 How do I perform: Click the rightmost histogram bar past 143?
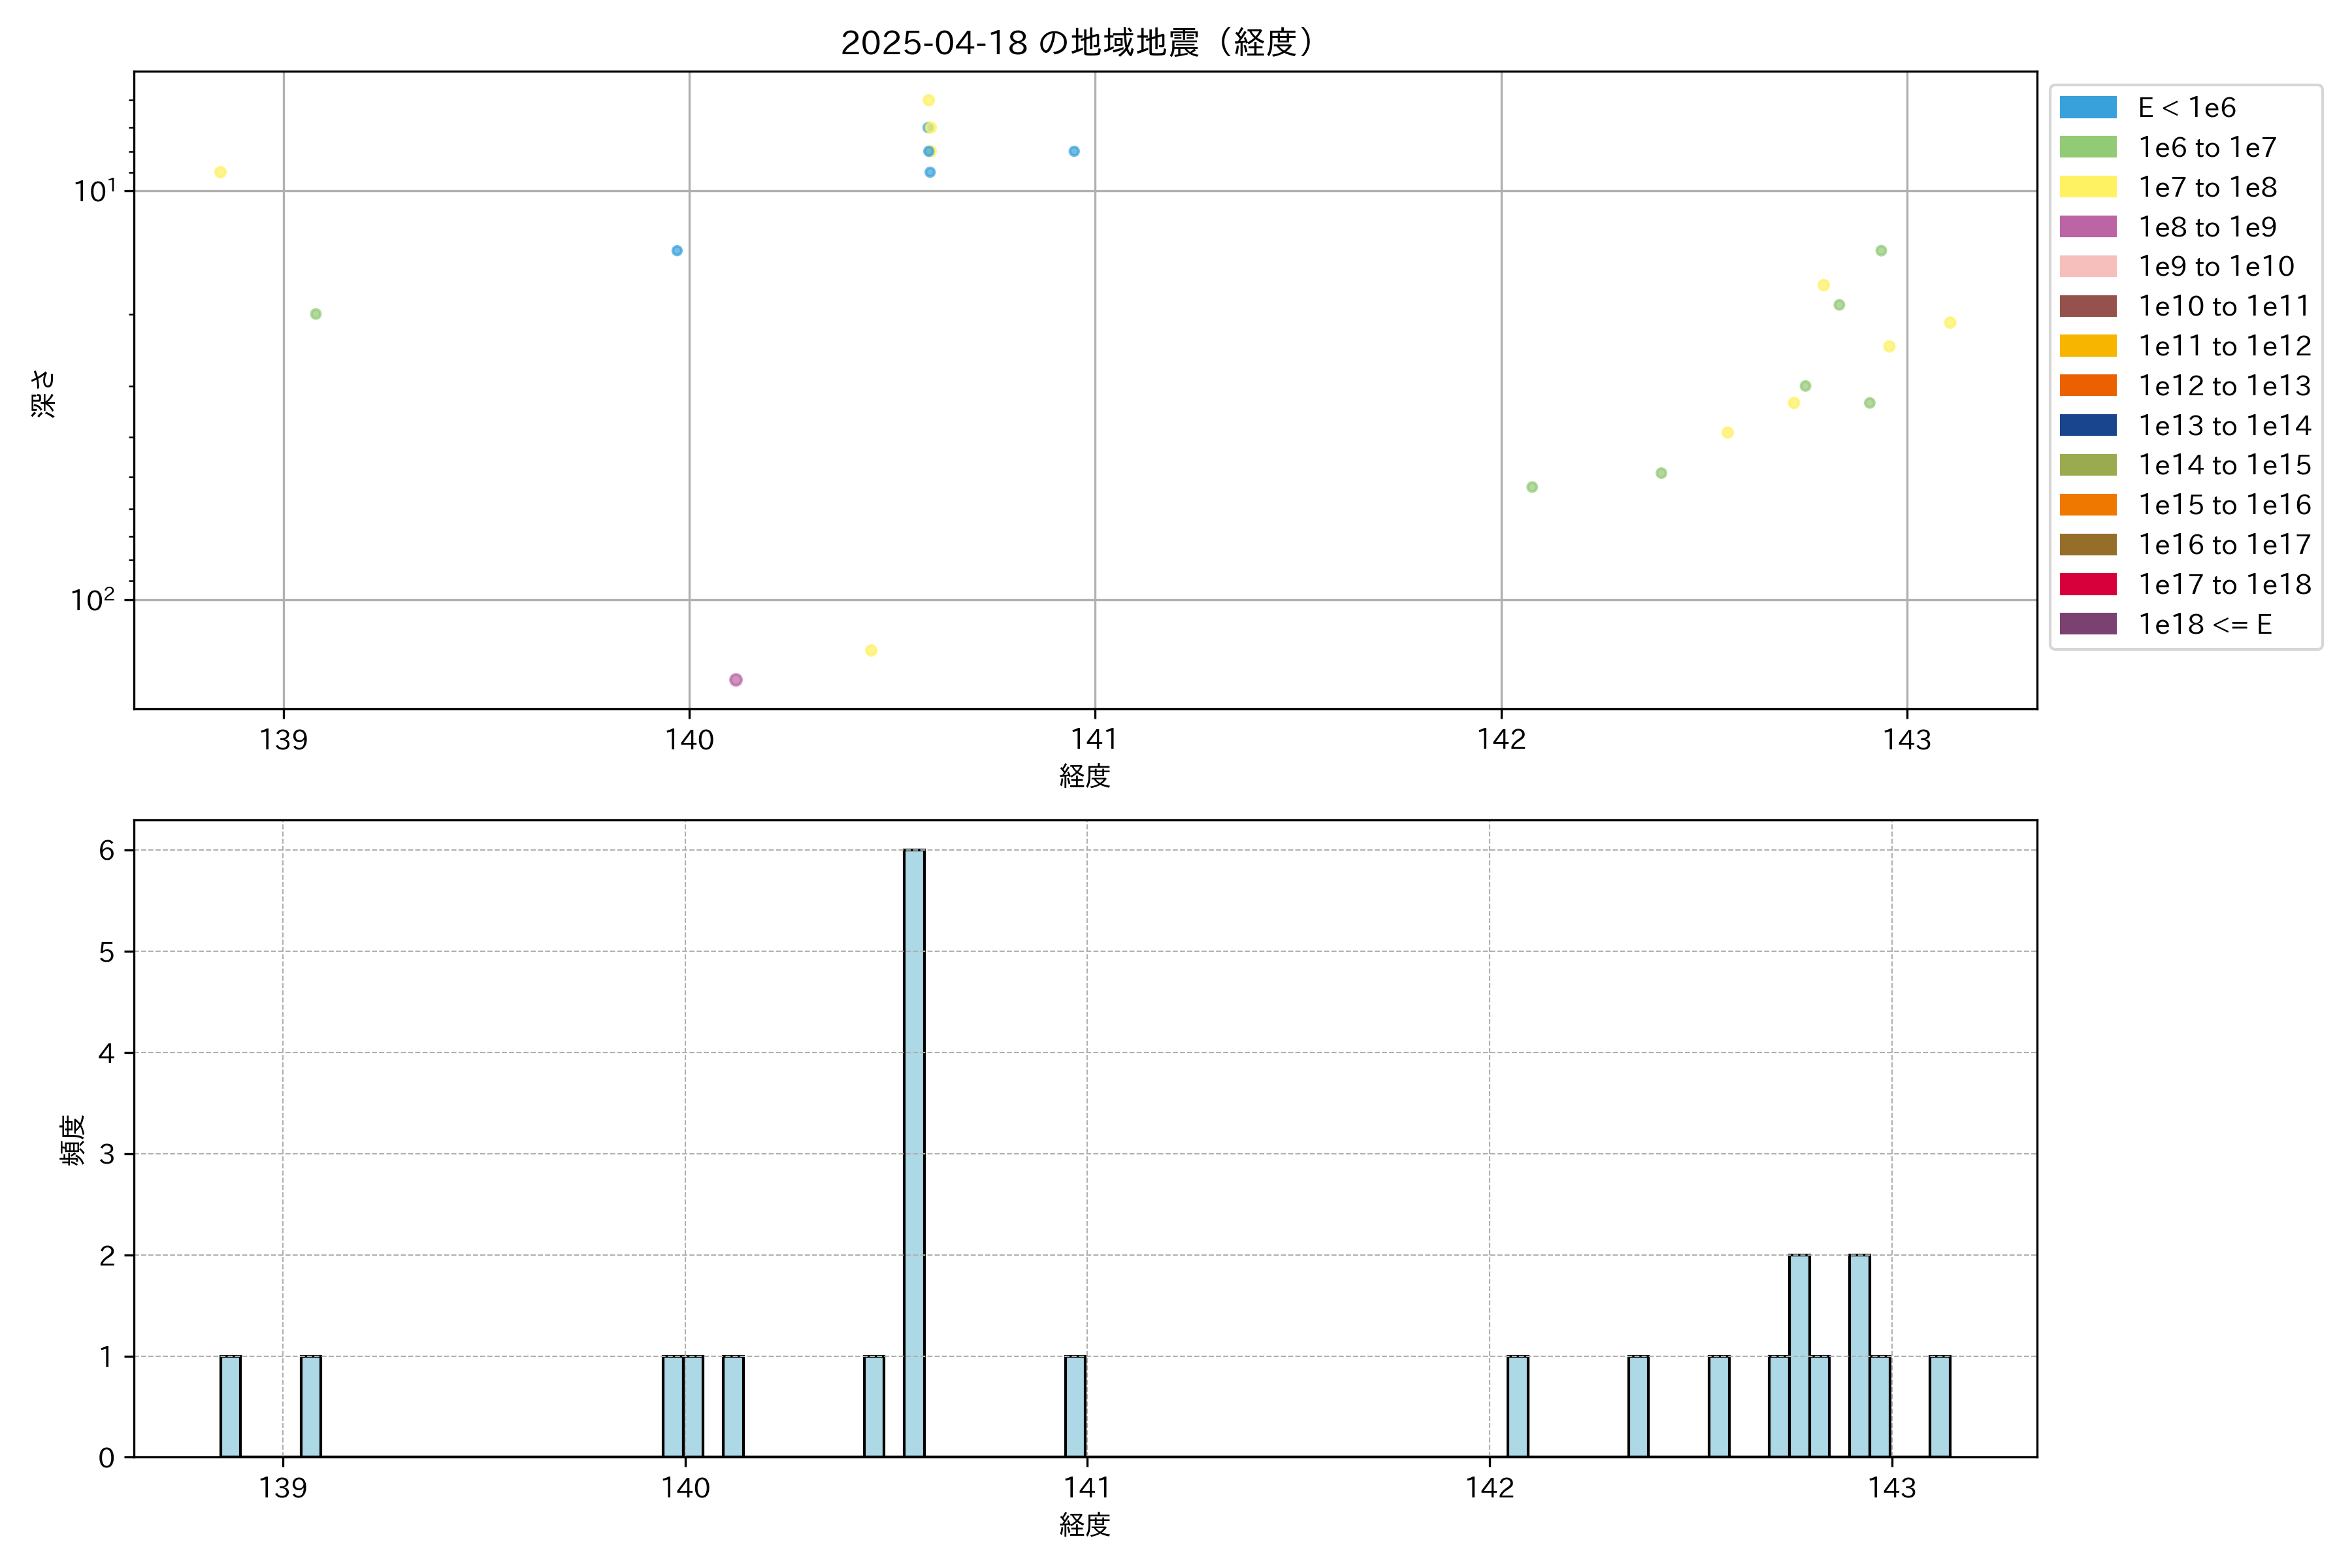pos(1940,1406)
